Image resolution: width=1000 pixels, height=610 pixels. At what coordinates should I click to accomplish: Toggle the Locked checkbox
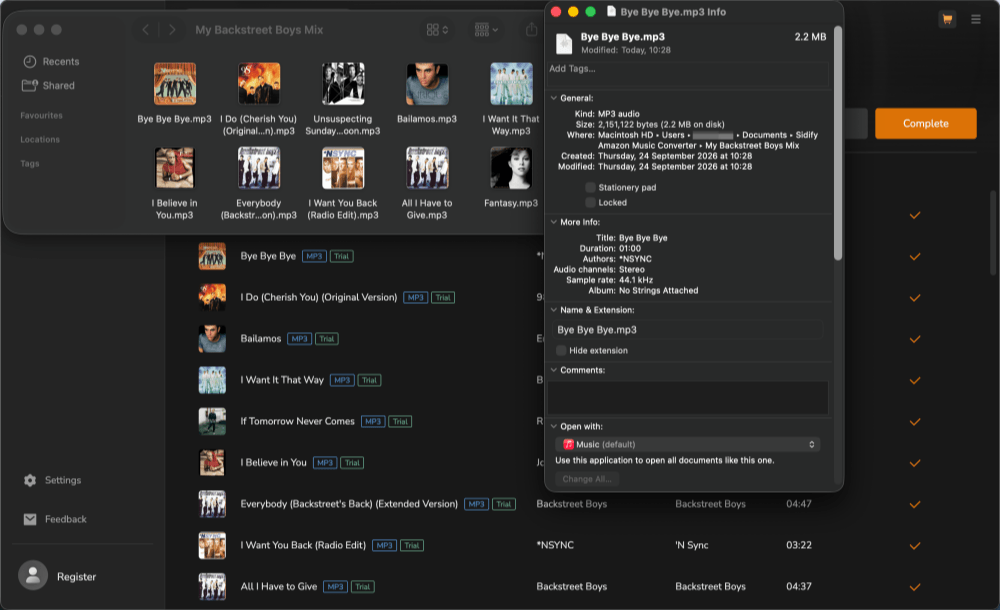click(x=591, y=202)
